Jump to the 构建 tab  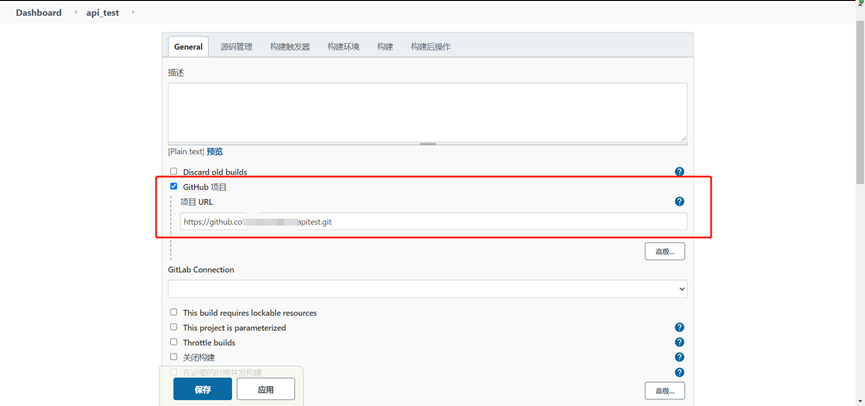pos(385,47)
